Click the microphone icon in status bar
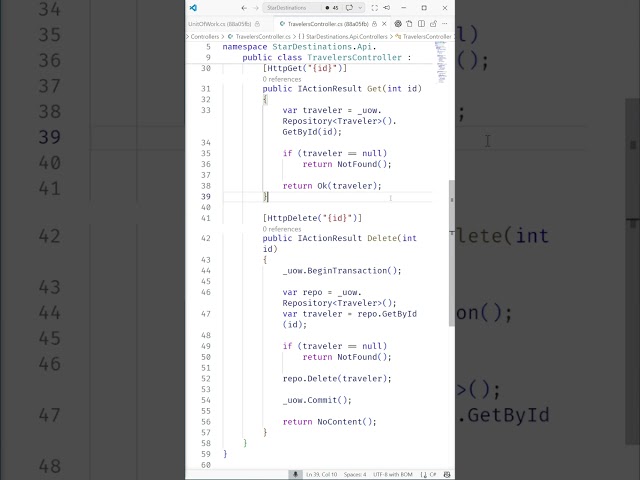The image size is (640, 480). point(295,474)
